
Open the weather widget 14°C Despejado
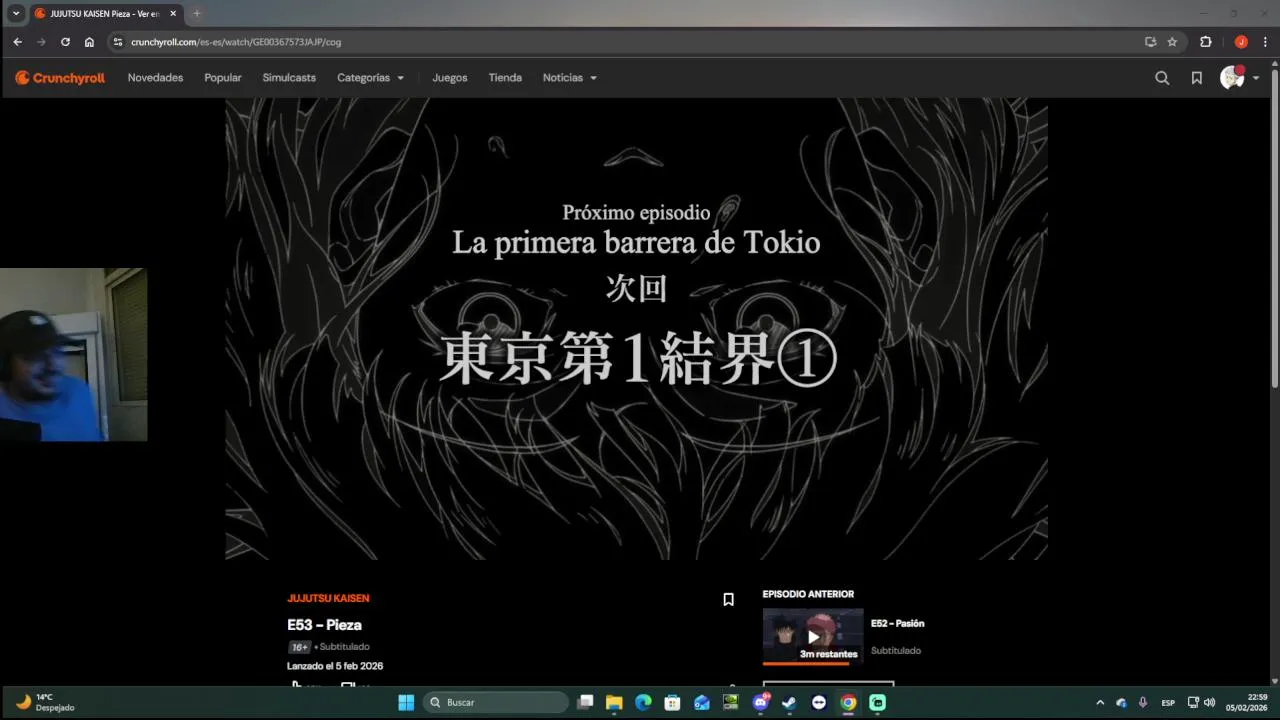(x=44, y=702)
